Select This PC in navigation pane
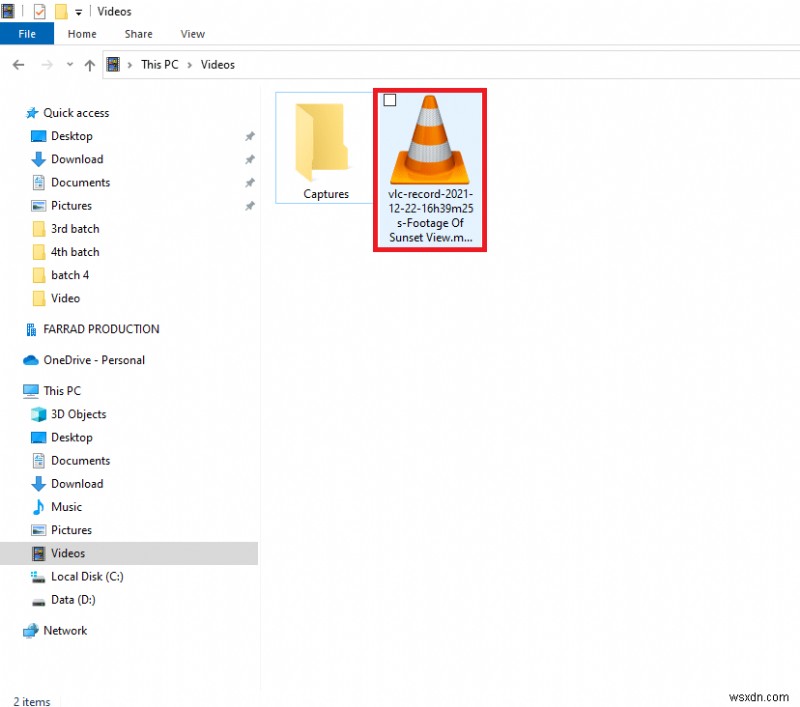Screen dimensions: 800x707 click(x=62, y=391)
